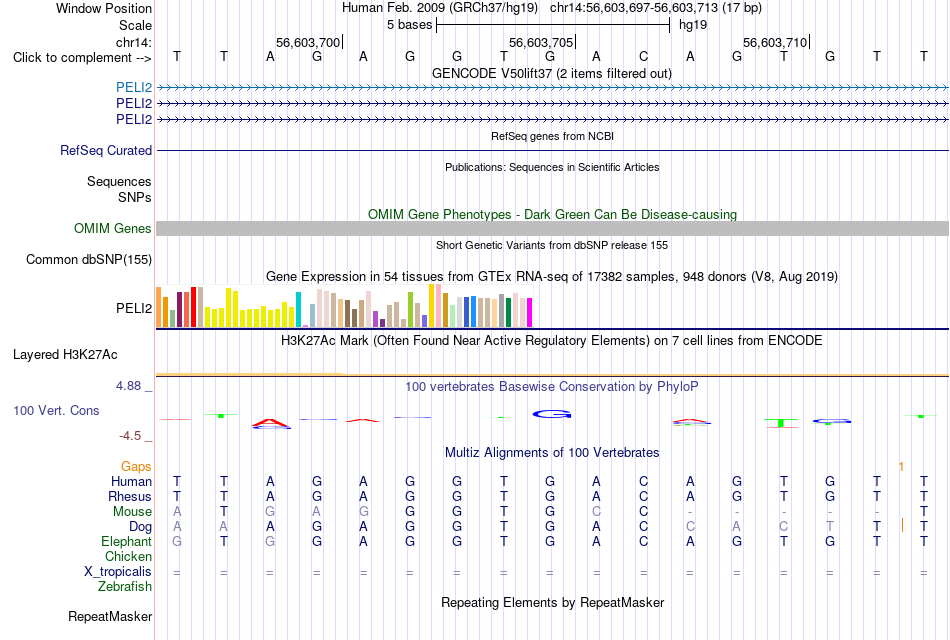
Task: Open the H3K27Ac Mark ENCODE track title
Action: [x=552, y=341]
